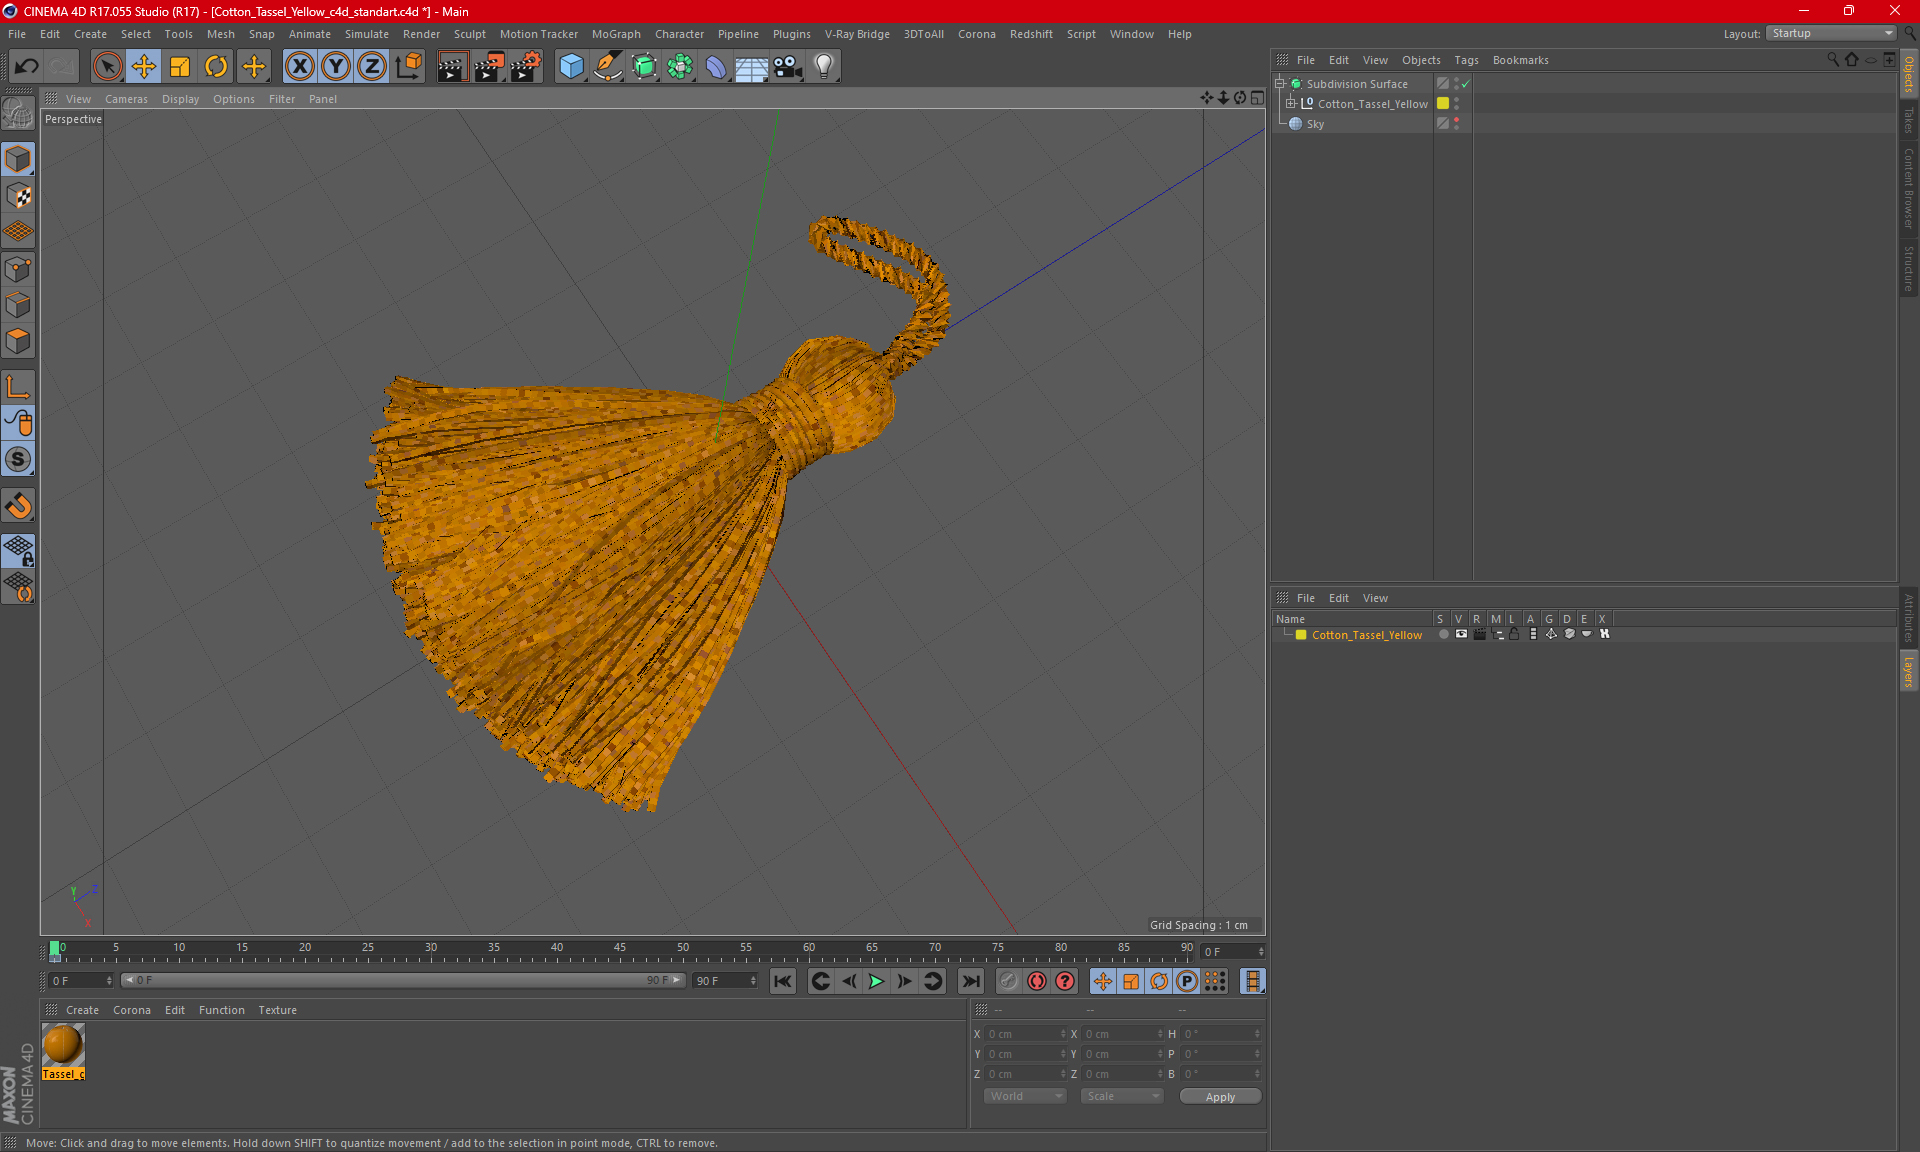Add a Cube primitive object
This screenshot has height=1152, width=1920.
click(571, 66)
